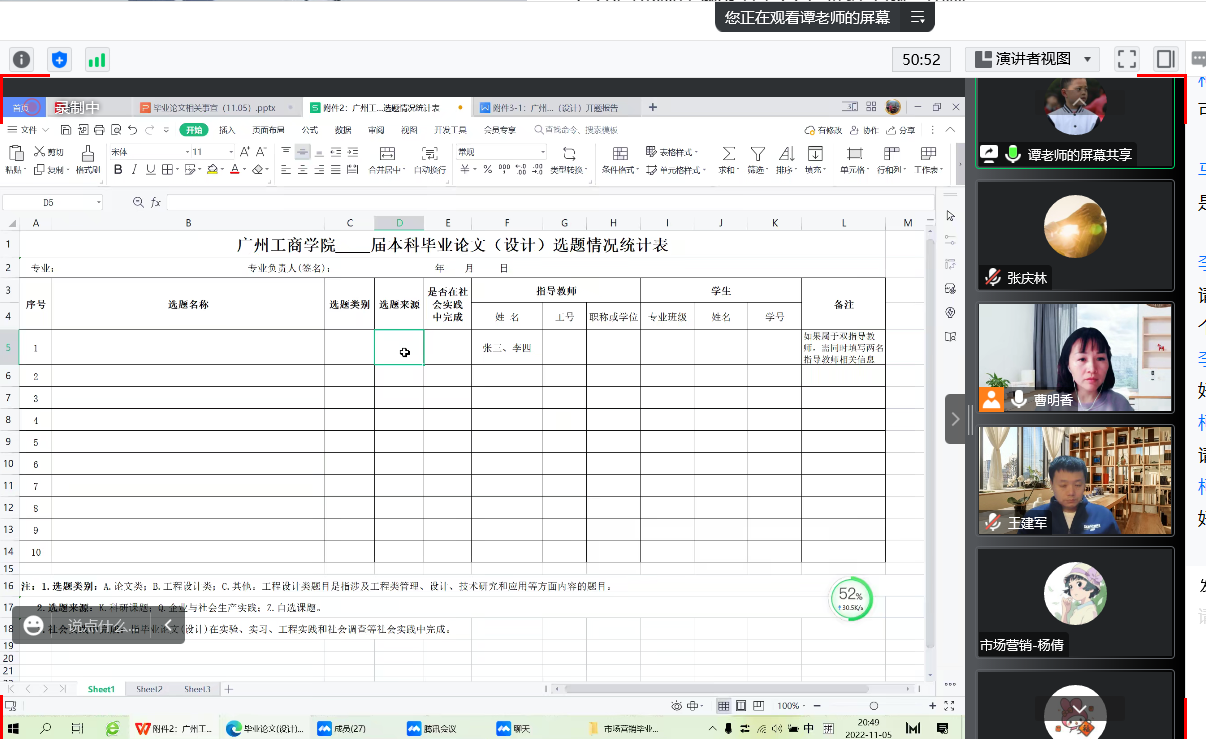1206x739 pixels.
Task: Enter full screen in meeting window
Action: point(1127,59)
